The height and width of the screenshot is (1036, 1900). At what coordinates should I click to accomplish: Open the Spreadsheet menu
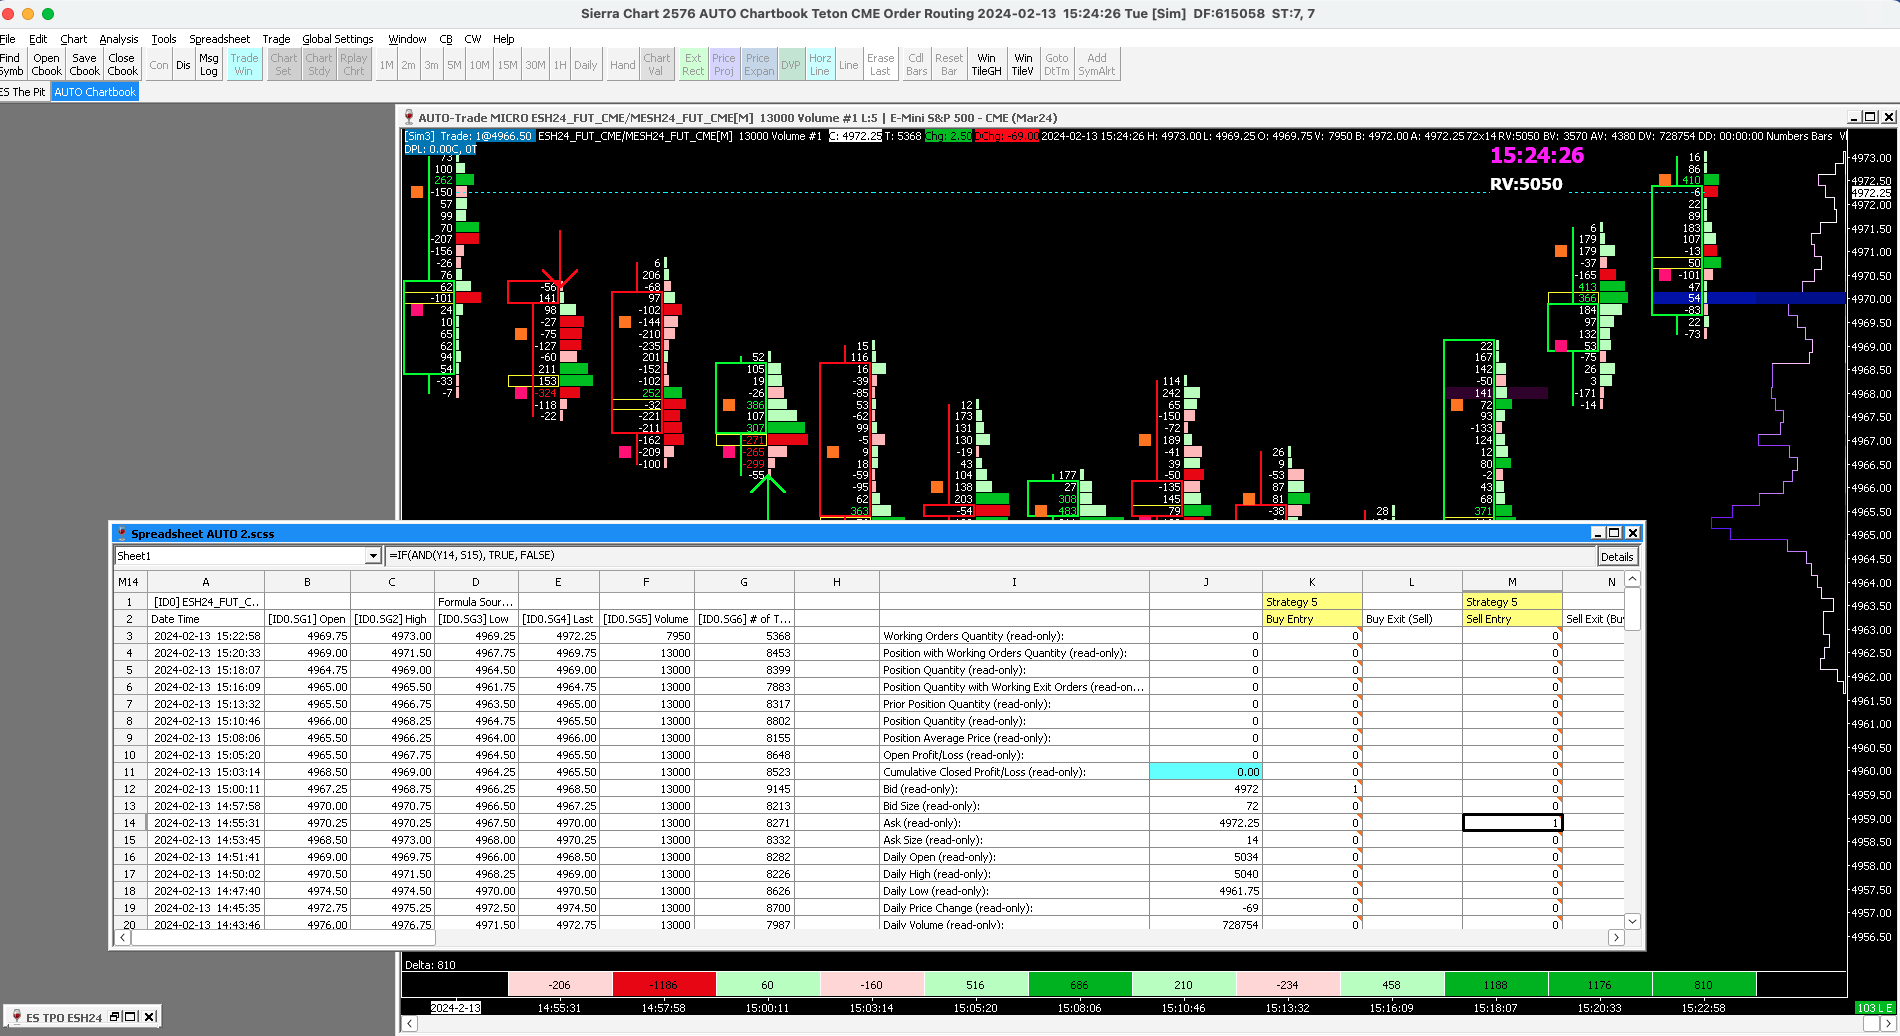pos(219,39)
